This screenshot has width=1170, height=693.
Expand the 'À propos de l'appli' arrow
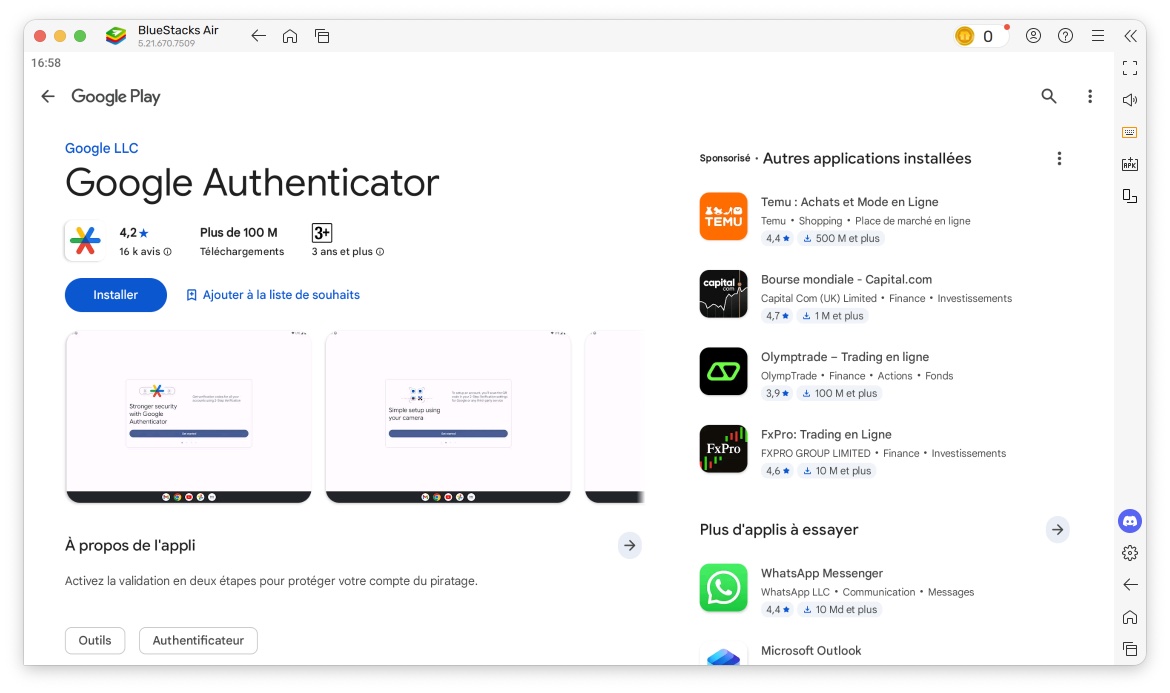pos(629,545)
